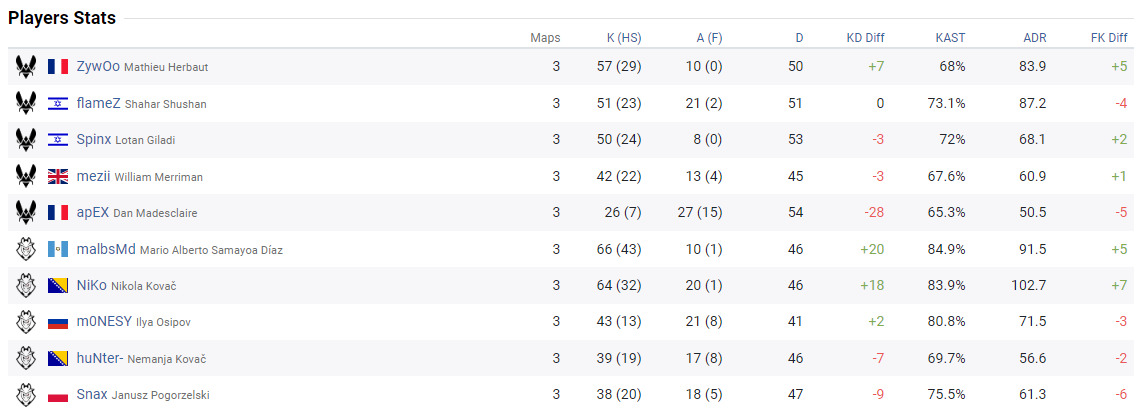Image resolution: width=1147 pixels, height=412 pixels.
Task: Click the G2 logo beside Snax
Action: (25, 394)
